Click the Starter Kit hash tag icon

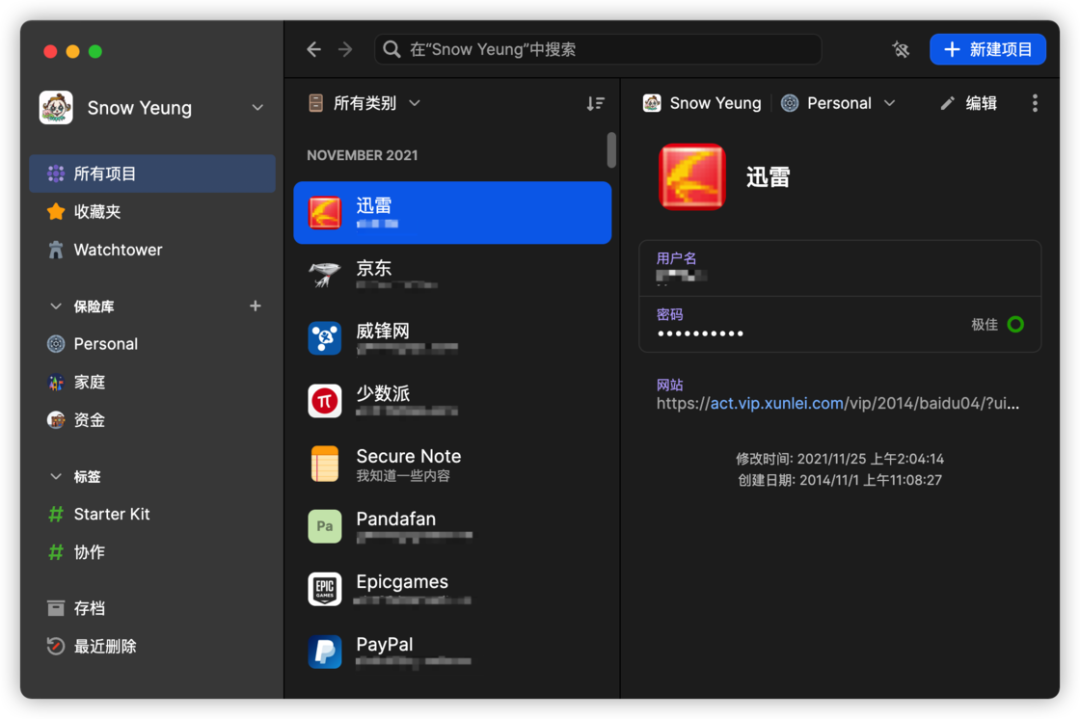[56, 514]
